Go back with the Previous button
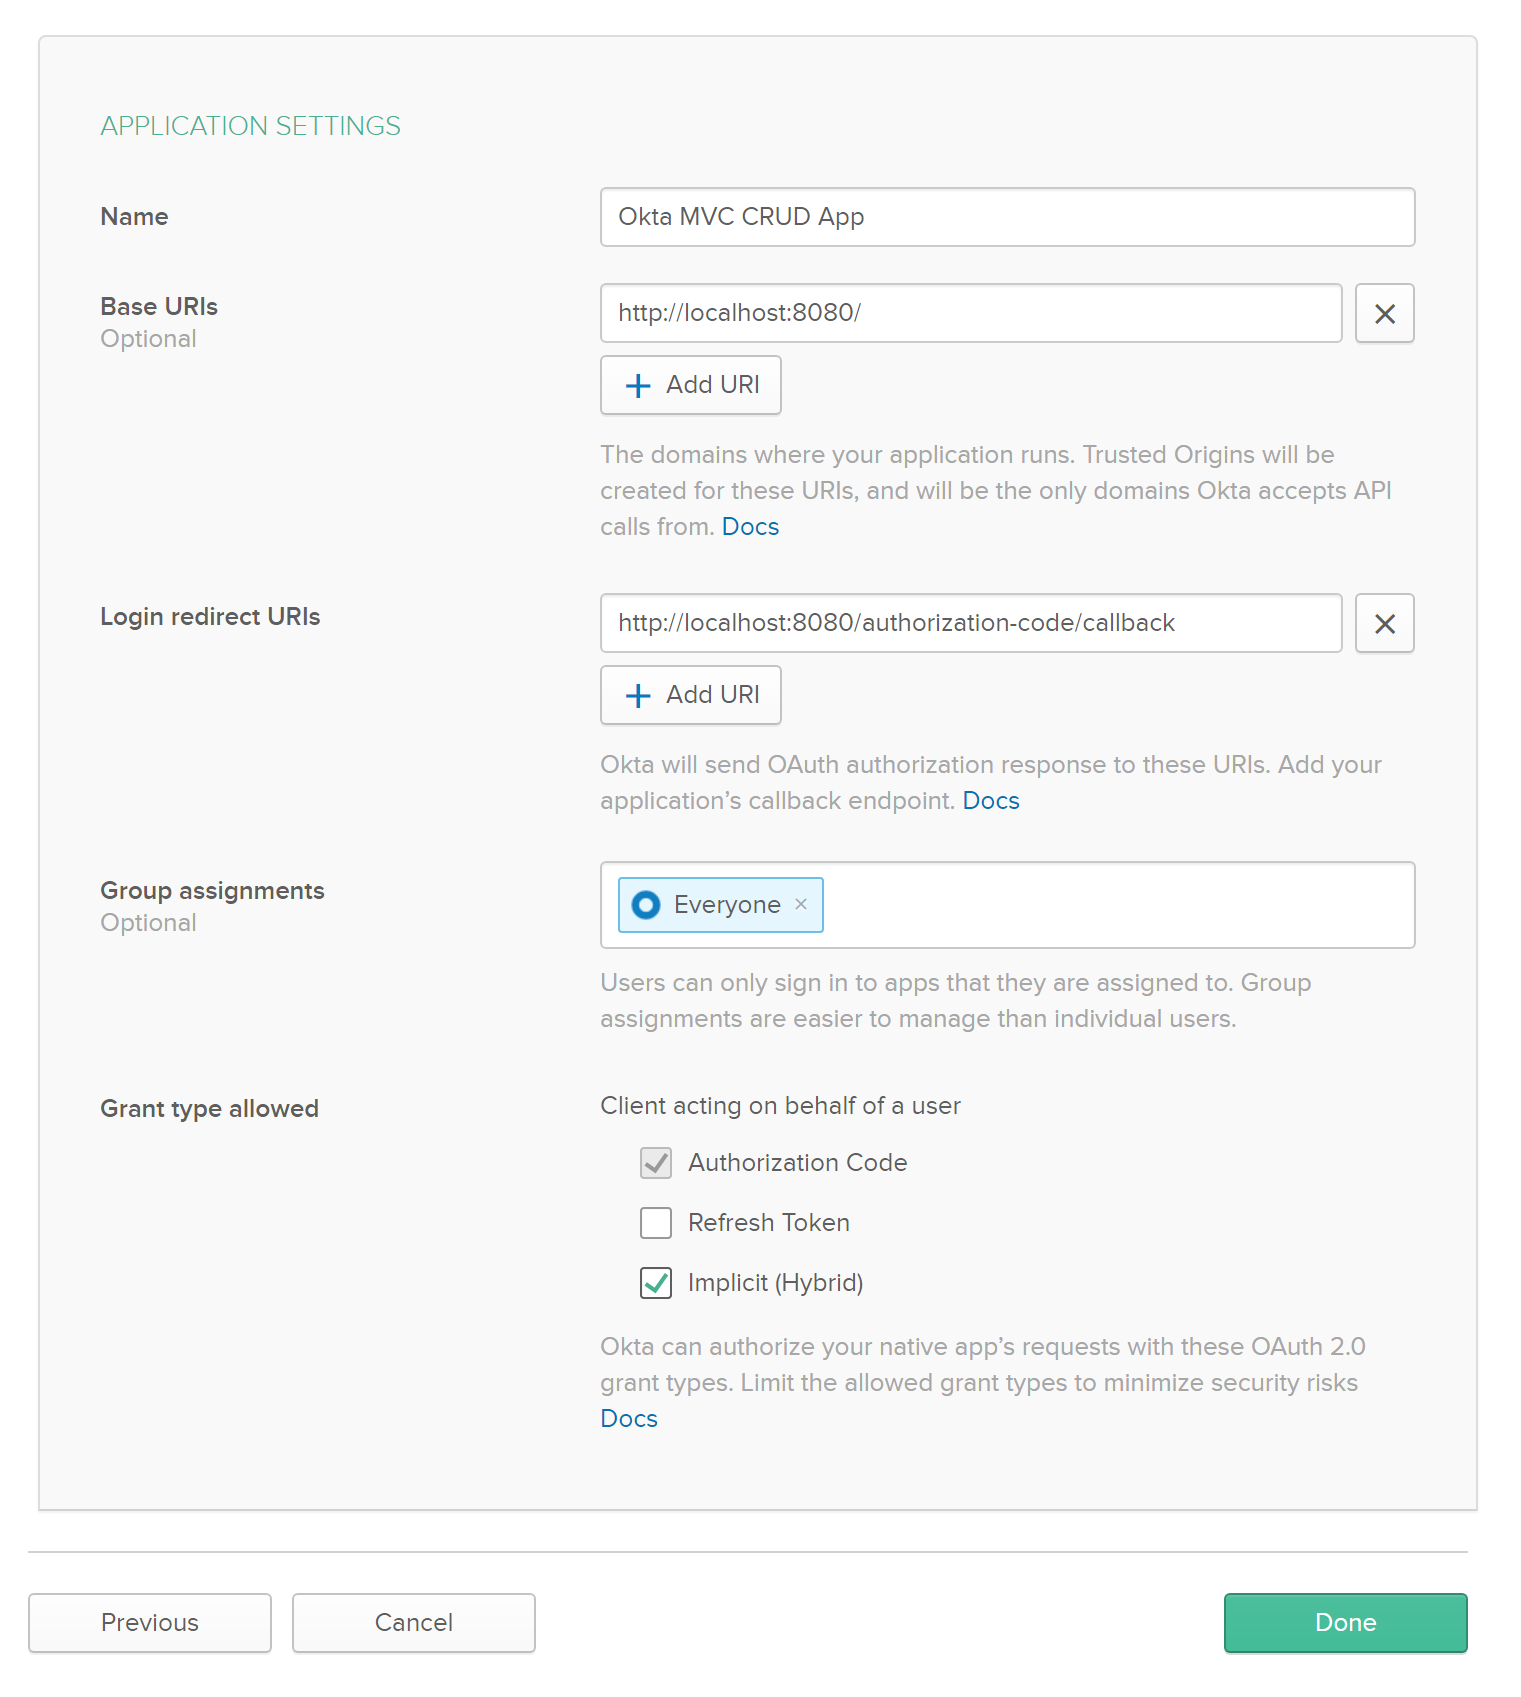 pos(150,1622)
